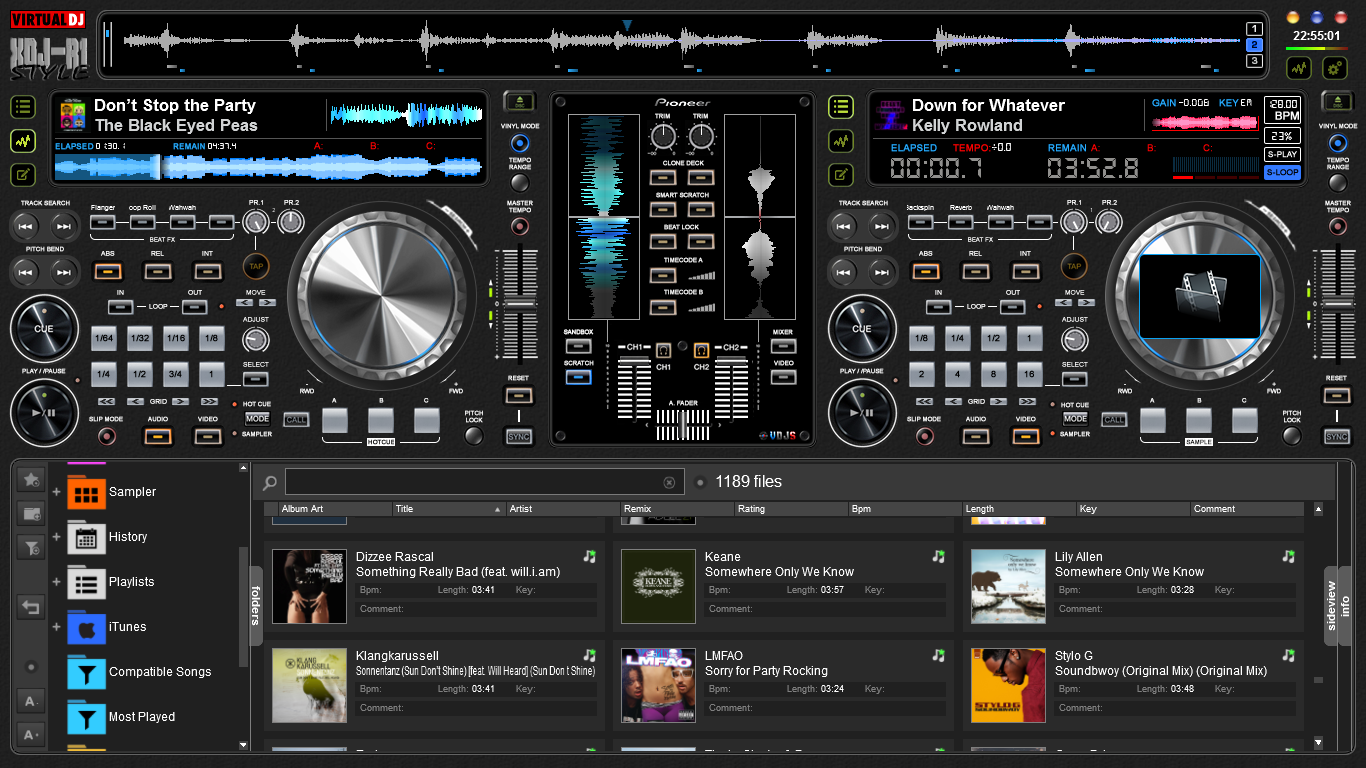Show left deck waveform view icon
Image resolution: width=1366 pixels, height=768 pixels.
pos(23,141)
